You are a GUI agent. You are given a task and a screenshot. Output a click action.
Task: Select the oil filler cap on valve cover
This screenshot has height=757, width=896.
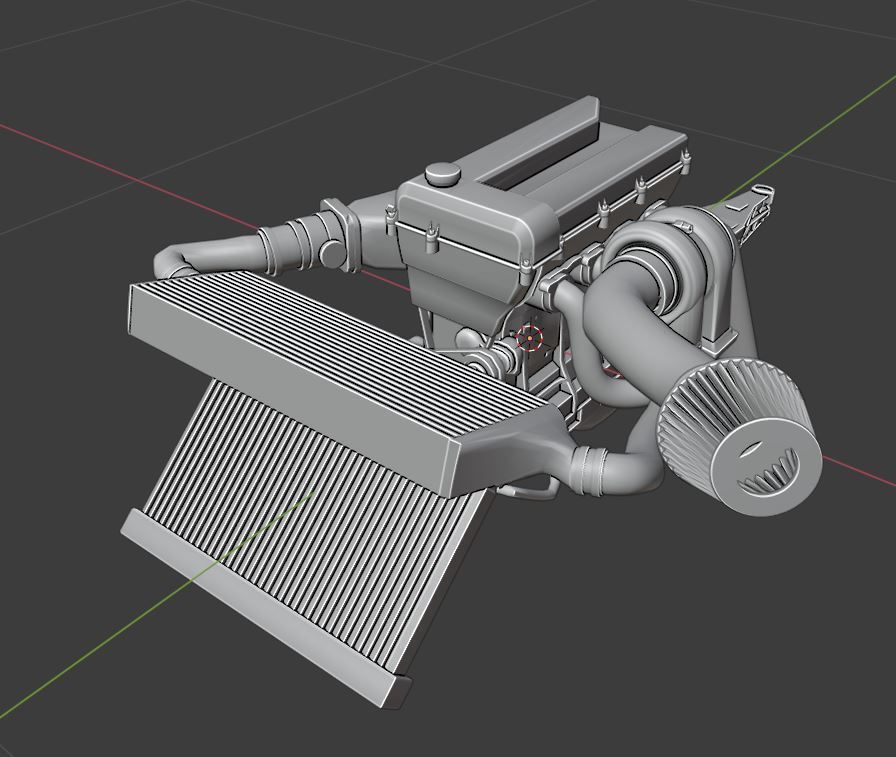coord(442,174)
